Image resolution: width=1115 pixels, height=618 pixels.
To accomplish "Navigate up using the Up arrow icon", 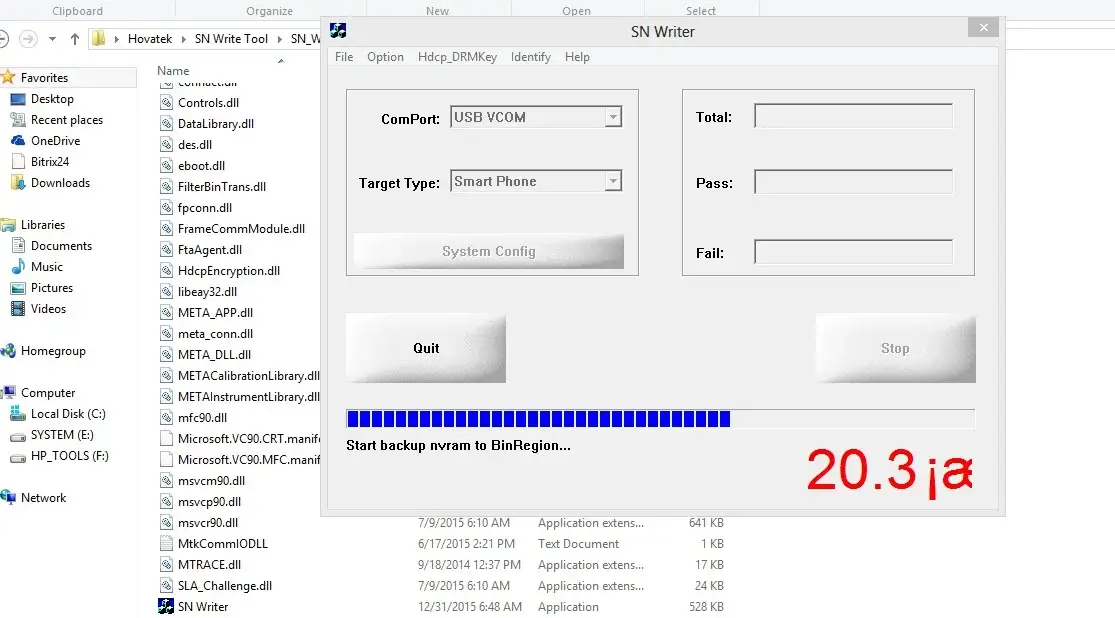I will 75,40.
